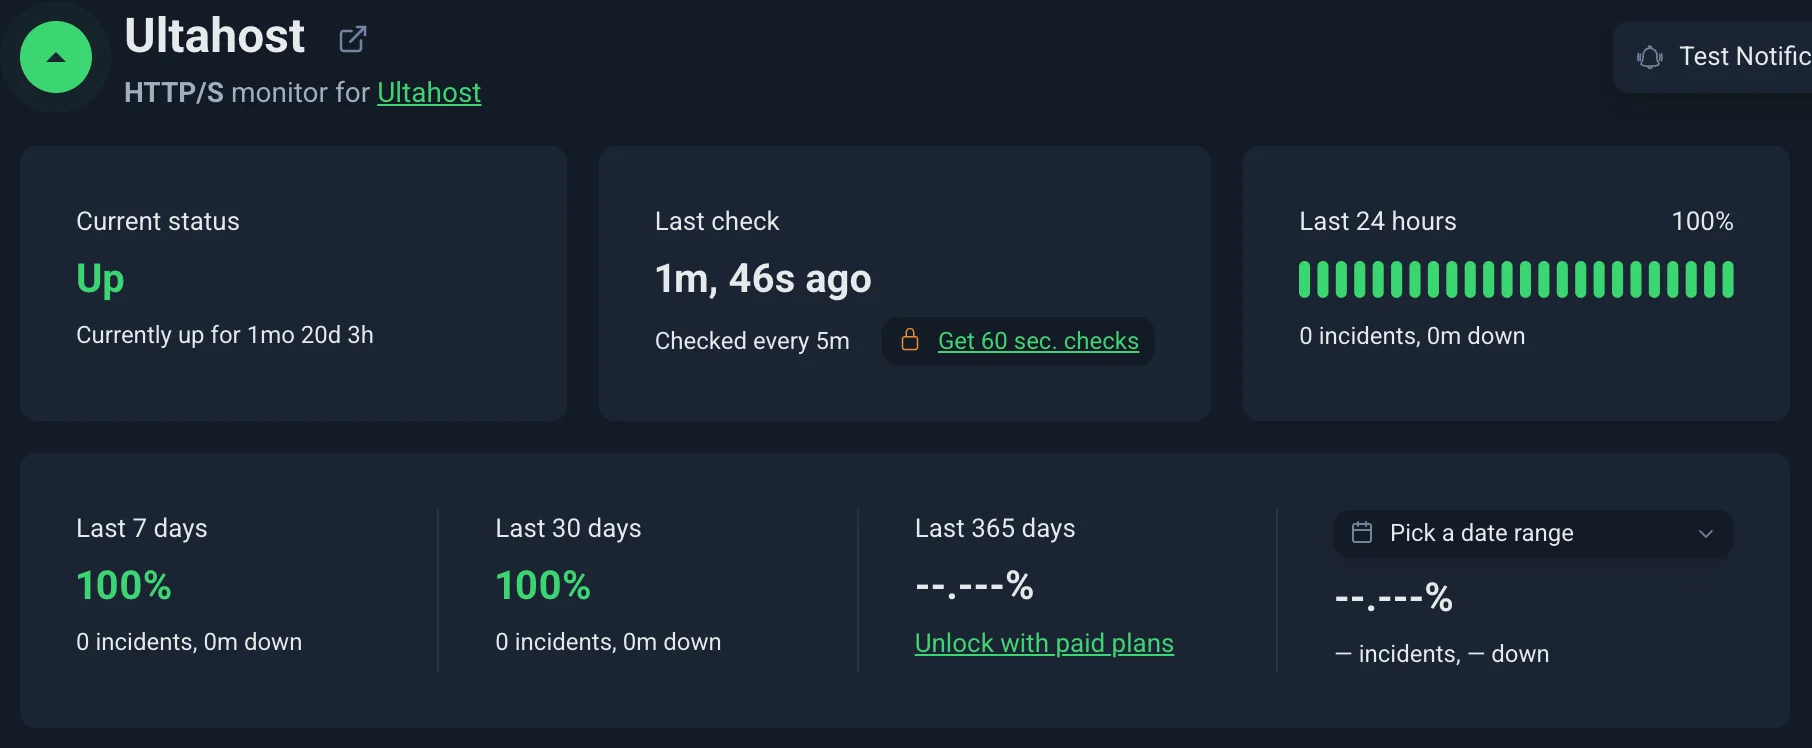Click the Last 24 hours 100% label
Image resolution: width=1812 pixels, height=748 pixels.
click(x=1702, y=221)
